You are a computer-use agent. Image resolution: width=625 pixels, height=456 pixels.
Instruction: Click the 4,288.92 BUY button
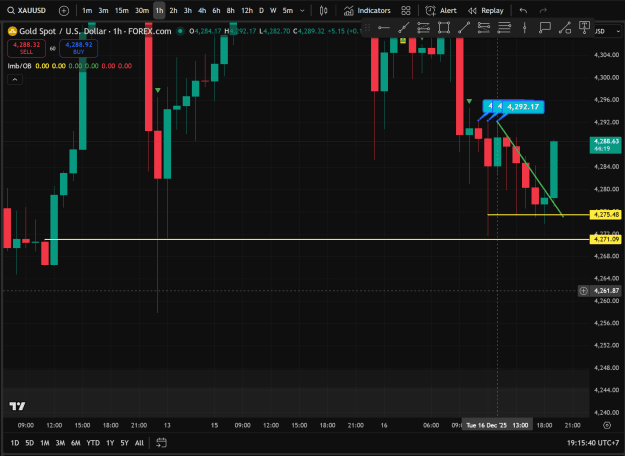pos(79,48)
